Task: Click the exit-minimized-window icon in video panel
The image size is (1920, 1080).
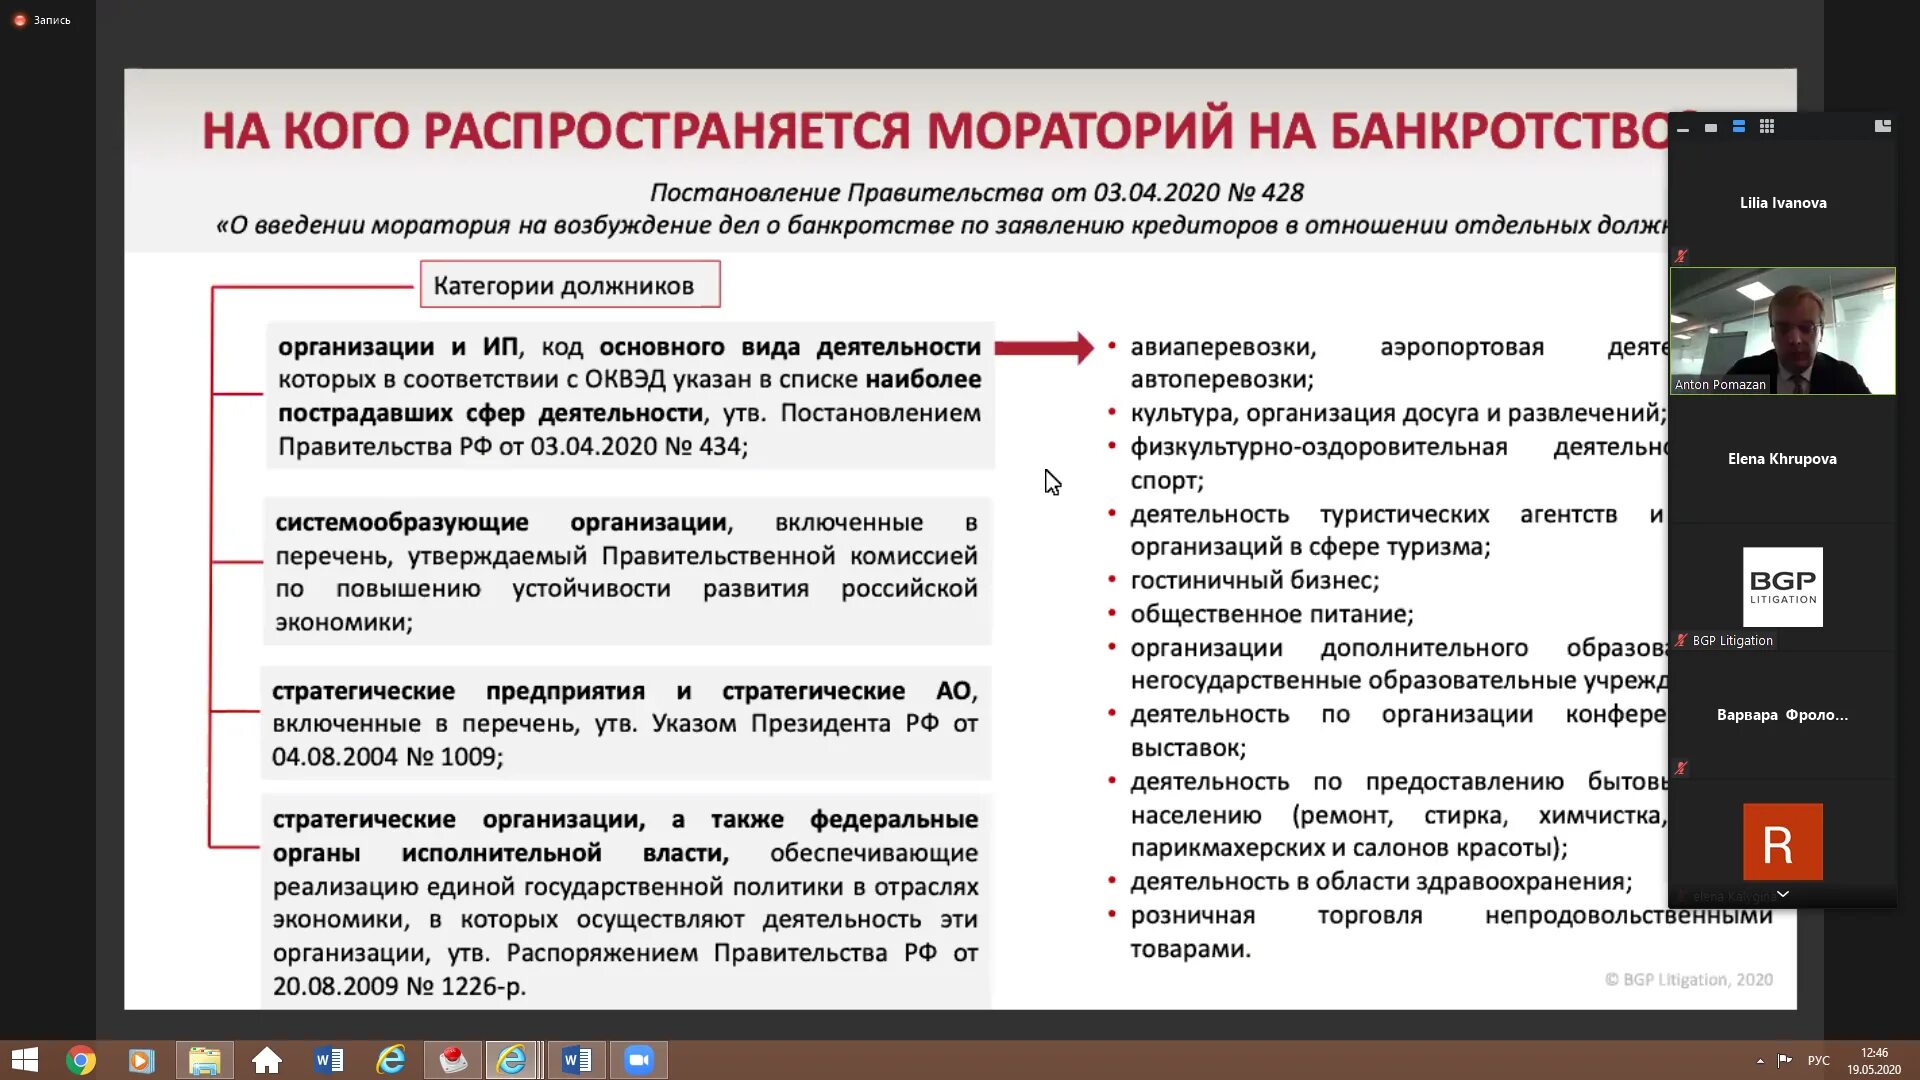Action: pyautogui.click(x=1882, y=126)
